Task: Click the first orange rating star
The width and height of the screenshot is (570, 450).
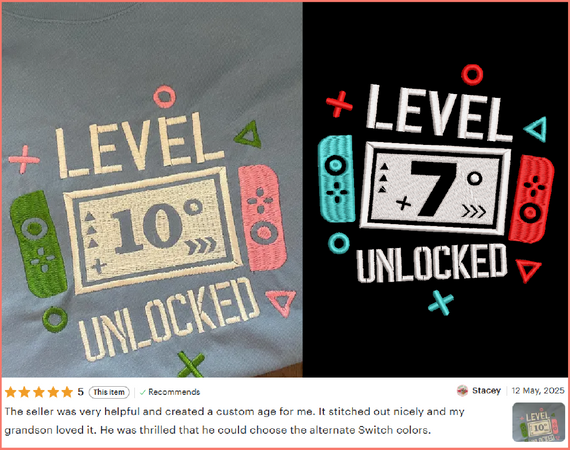Action: (x=11, y=392)
